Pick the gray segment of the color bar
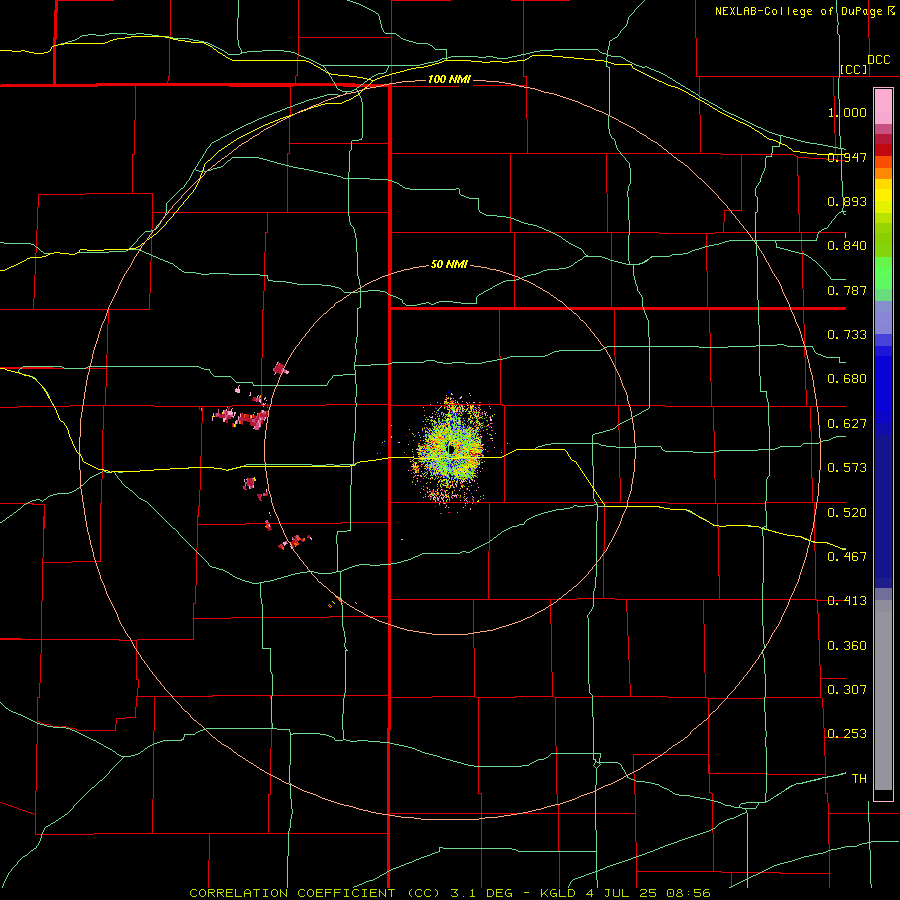This screenshot has height=900, width=900. pyautogui.click(x=883, y=695)
